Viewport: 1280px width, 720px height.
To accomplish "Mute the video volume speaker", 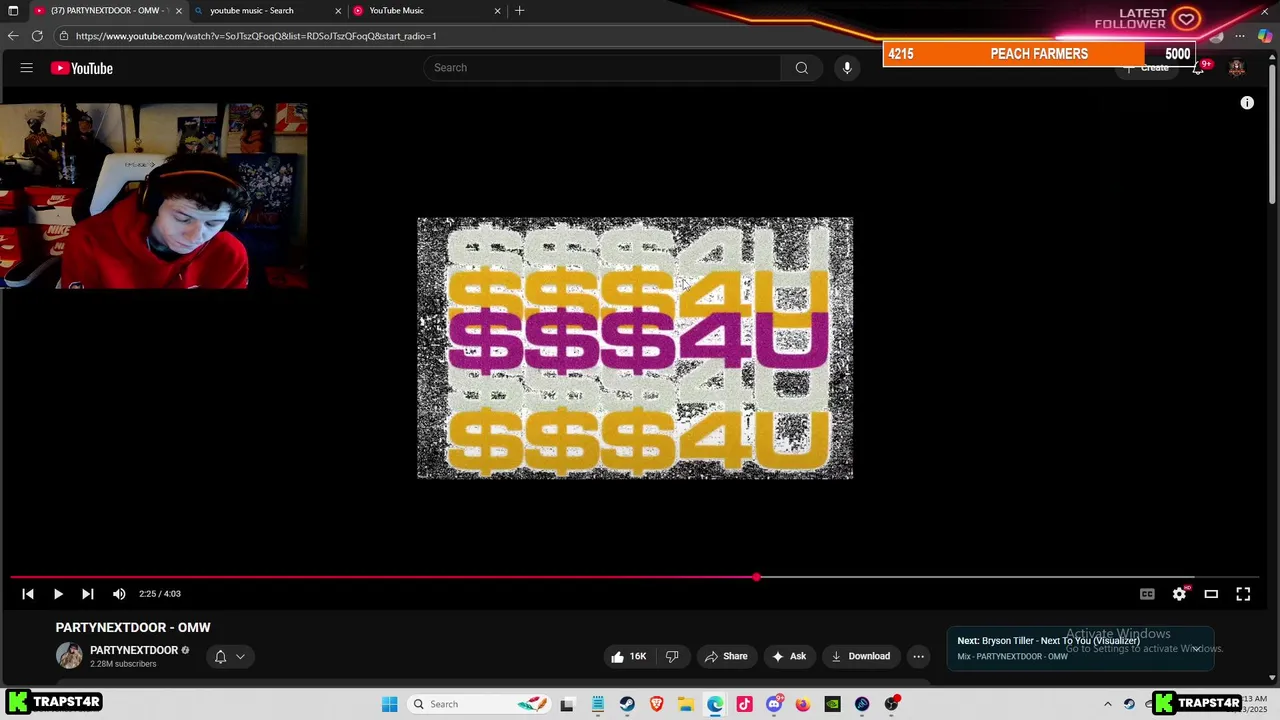I will click(119, 594).
